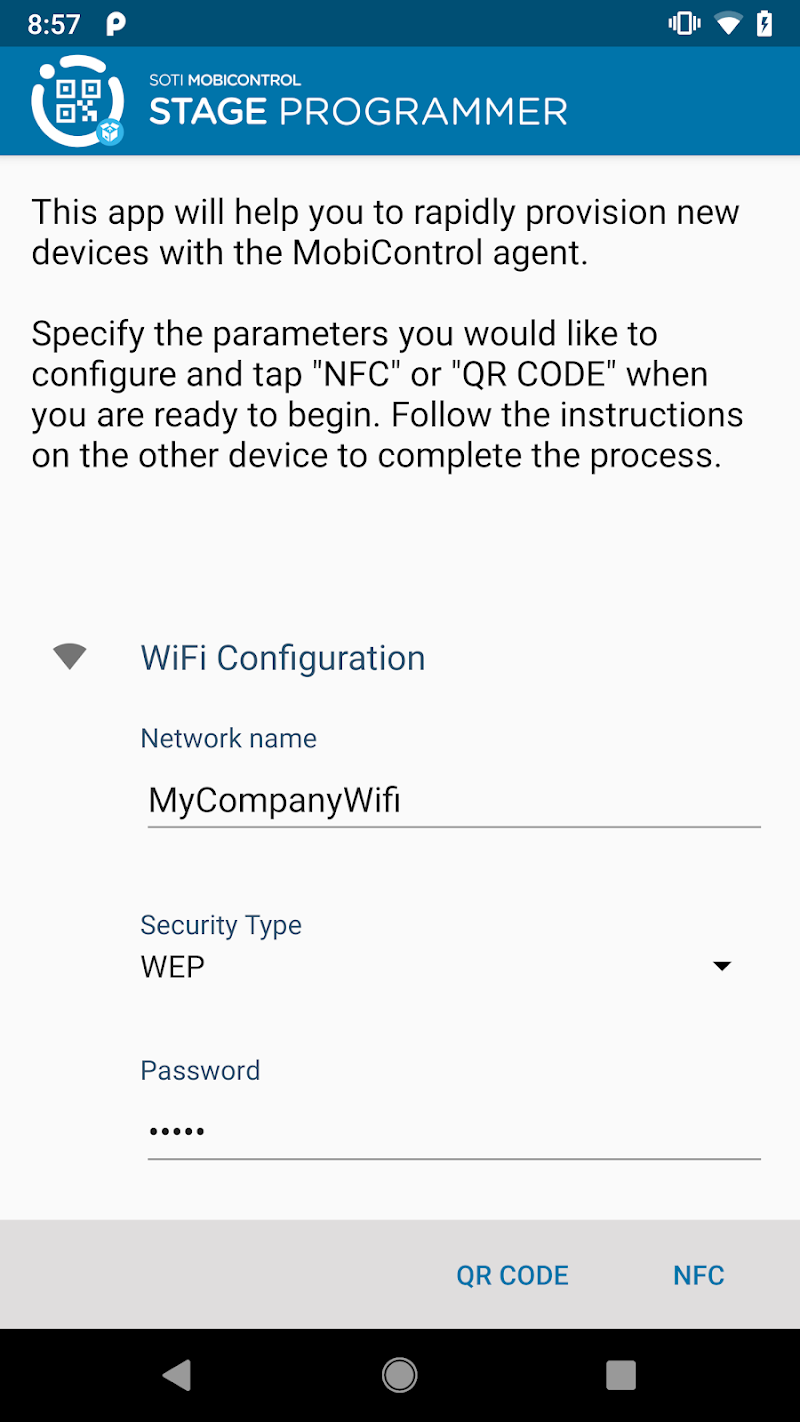Screen dimensions: 800x1422
Task: Open recent apps with the square button
Action: click(620, 1375)
